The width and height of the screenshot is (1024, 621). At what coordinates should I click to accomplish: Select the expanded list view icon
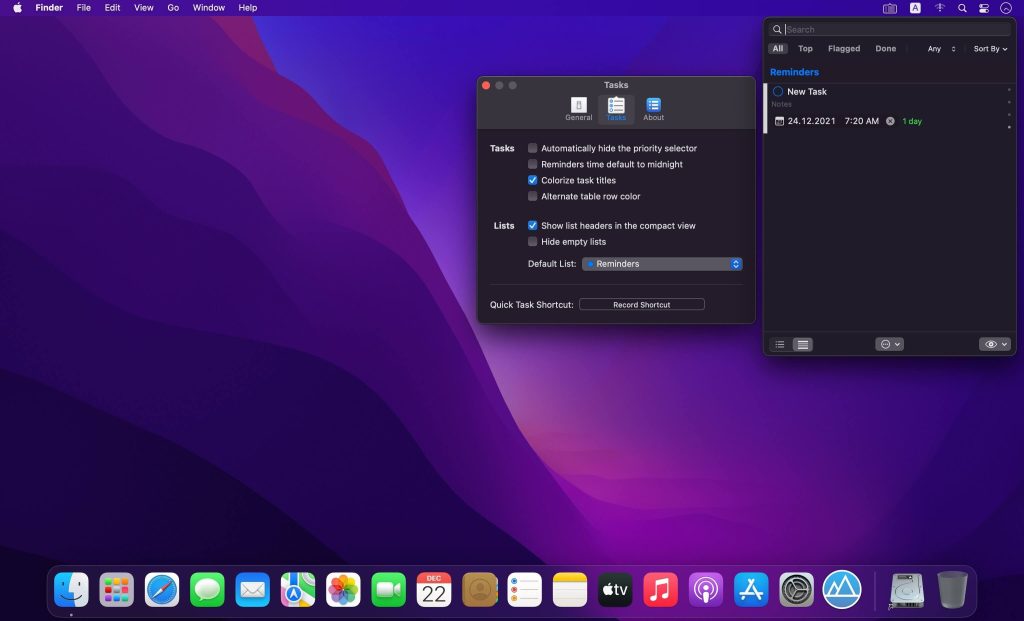pyautogui.click(x=802, y=344)
